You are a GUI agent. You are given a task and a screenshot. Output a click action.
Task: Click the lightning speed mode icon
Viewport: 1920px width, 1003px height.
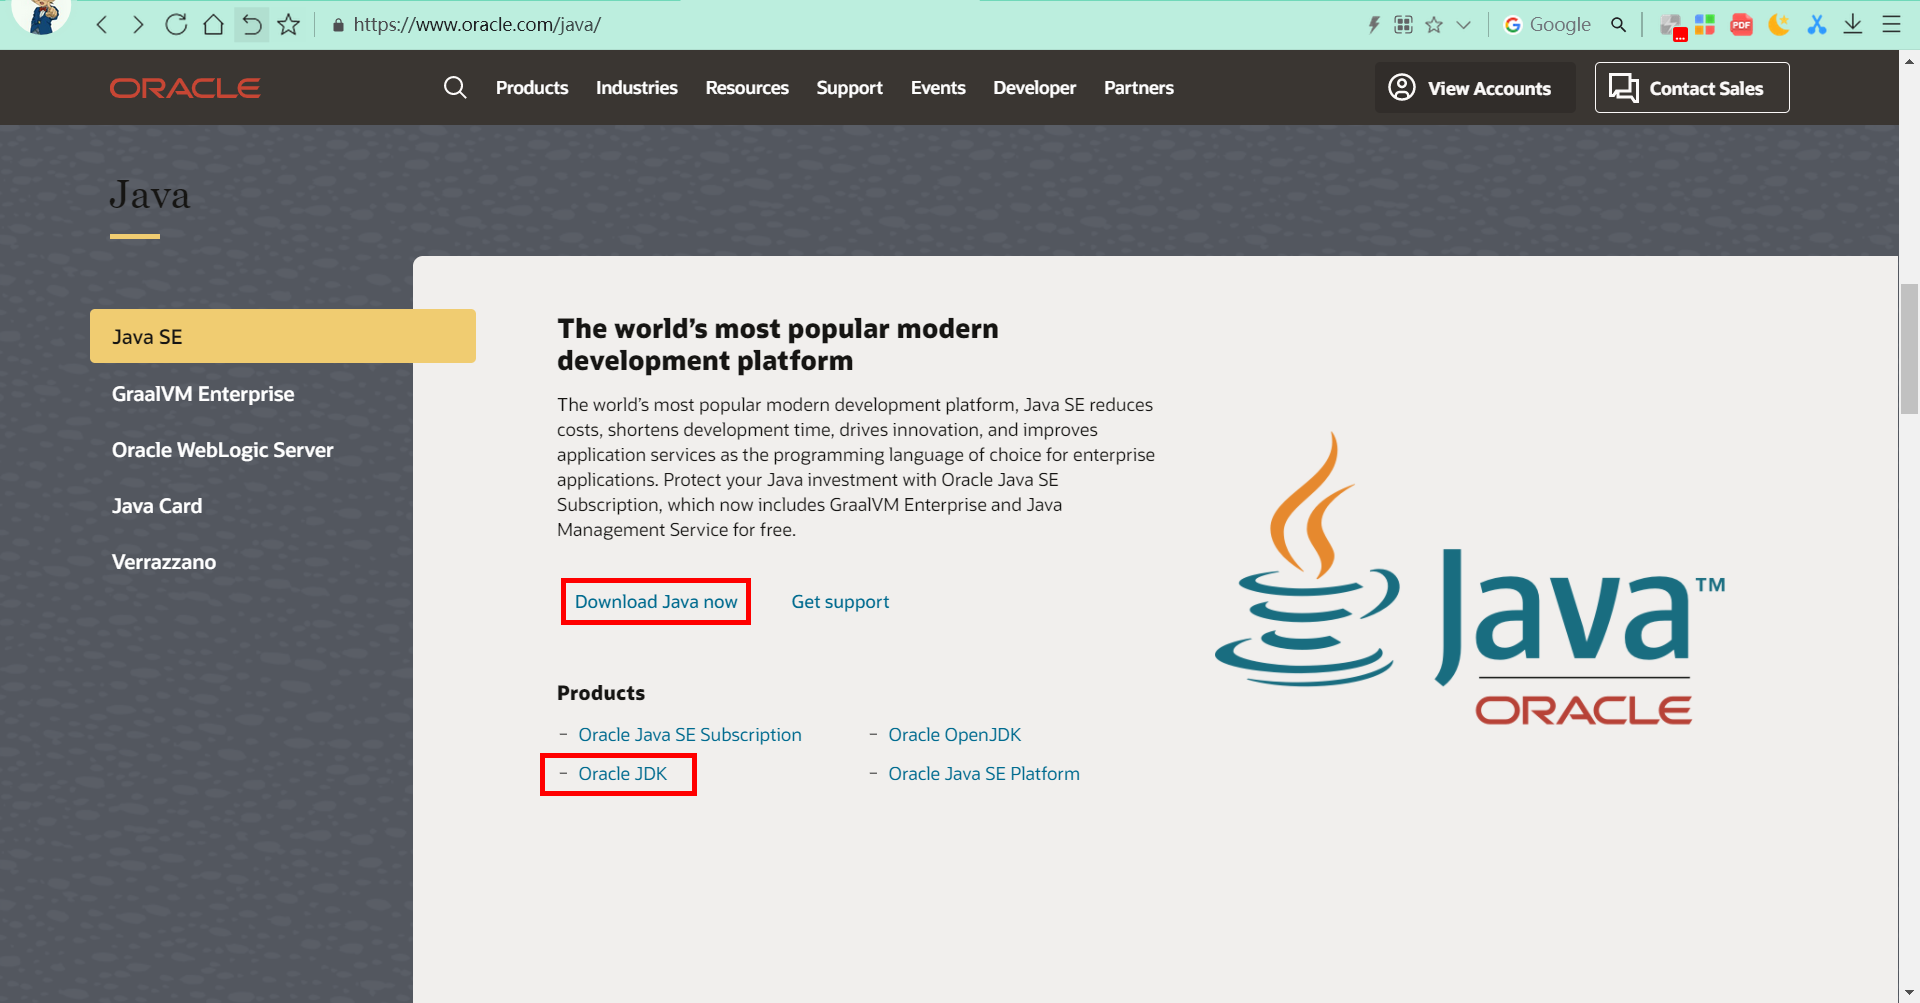pos(1374,25)
